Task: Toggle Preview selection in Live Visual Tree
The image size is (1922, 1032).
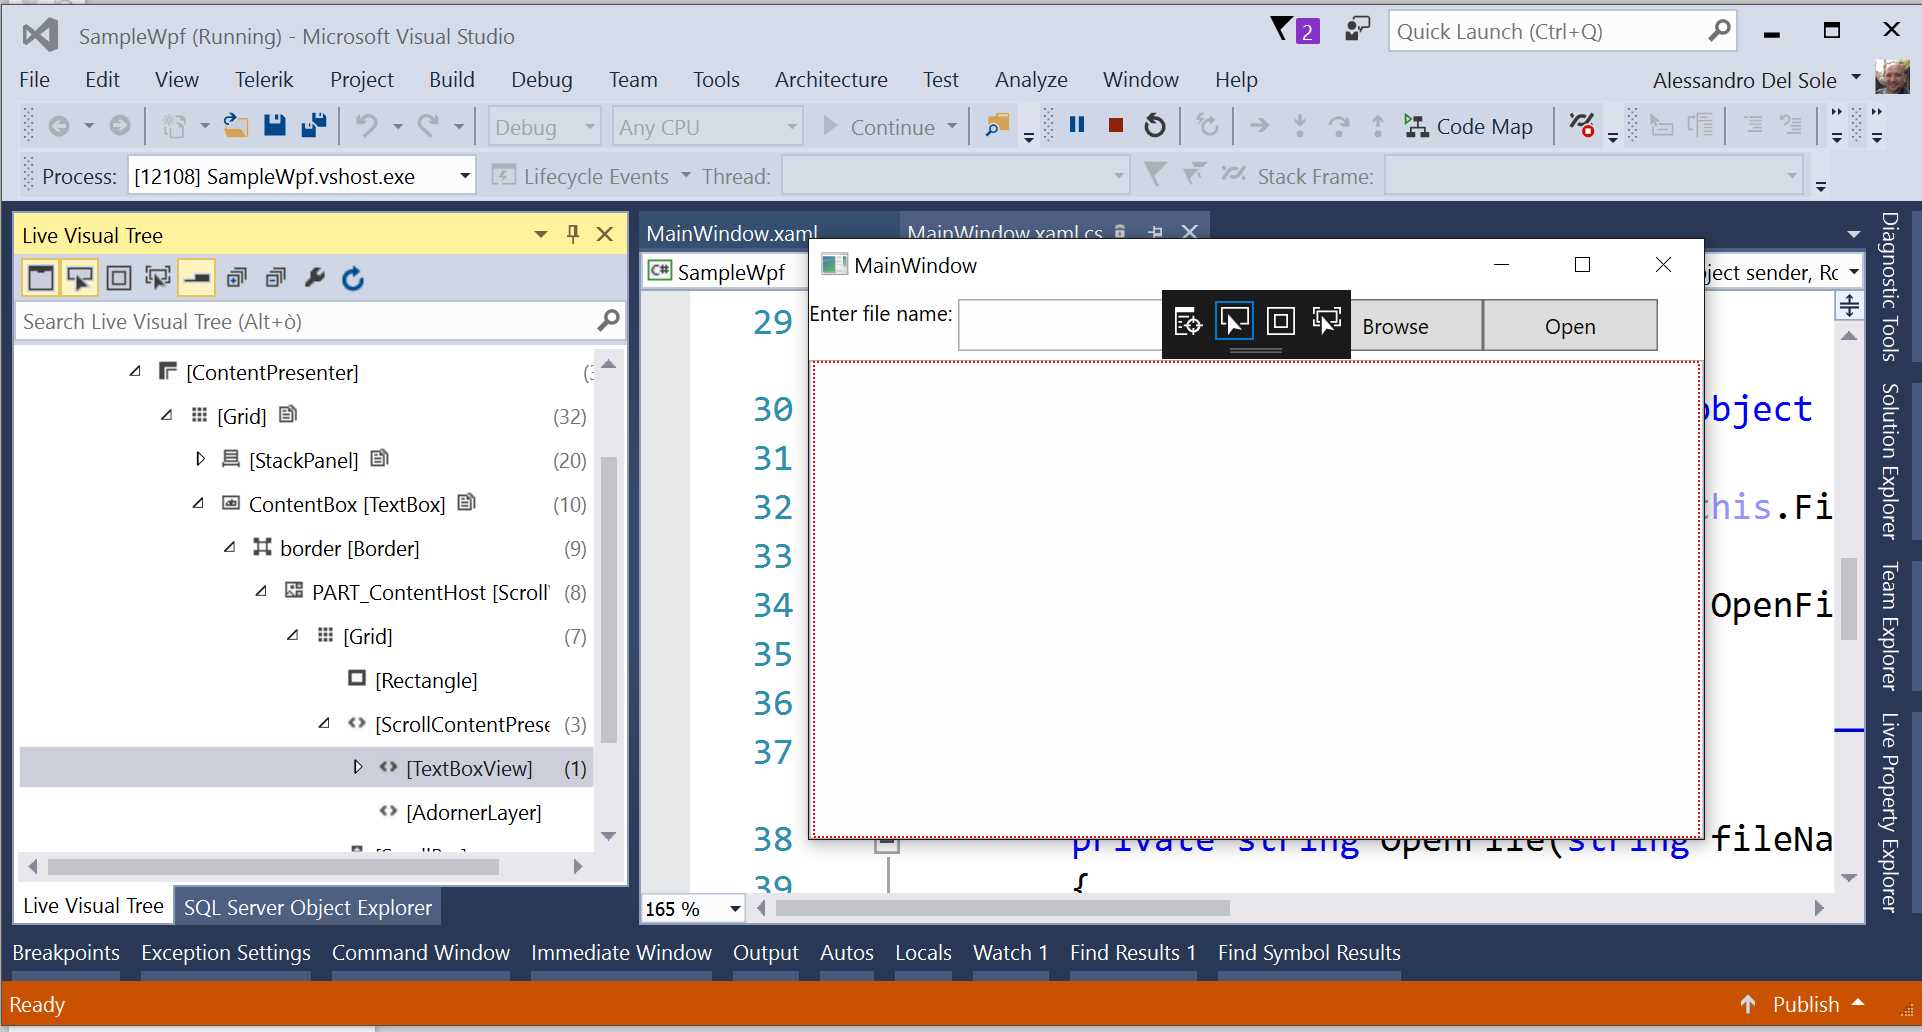Action: 197,278
